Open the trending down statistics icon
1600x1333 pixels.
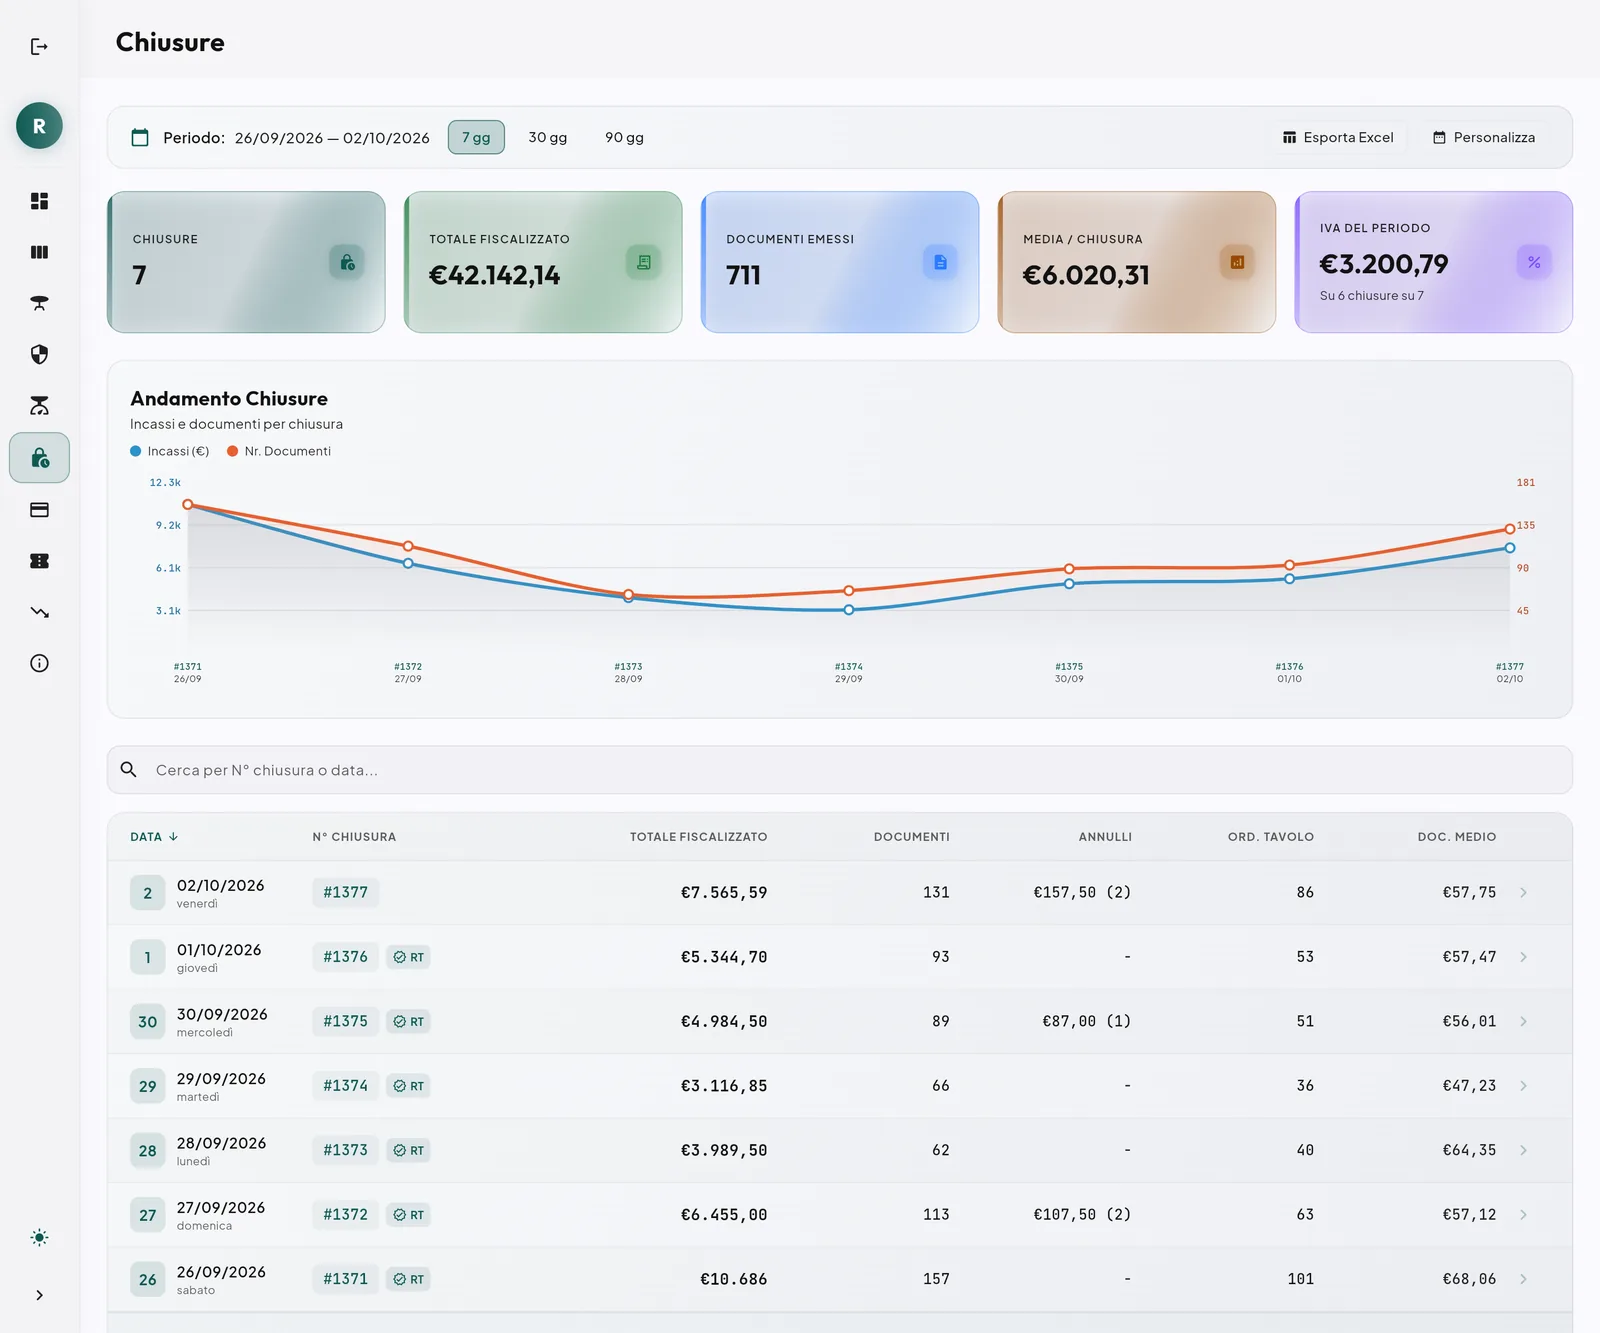pos(39,612)
